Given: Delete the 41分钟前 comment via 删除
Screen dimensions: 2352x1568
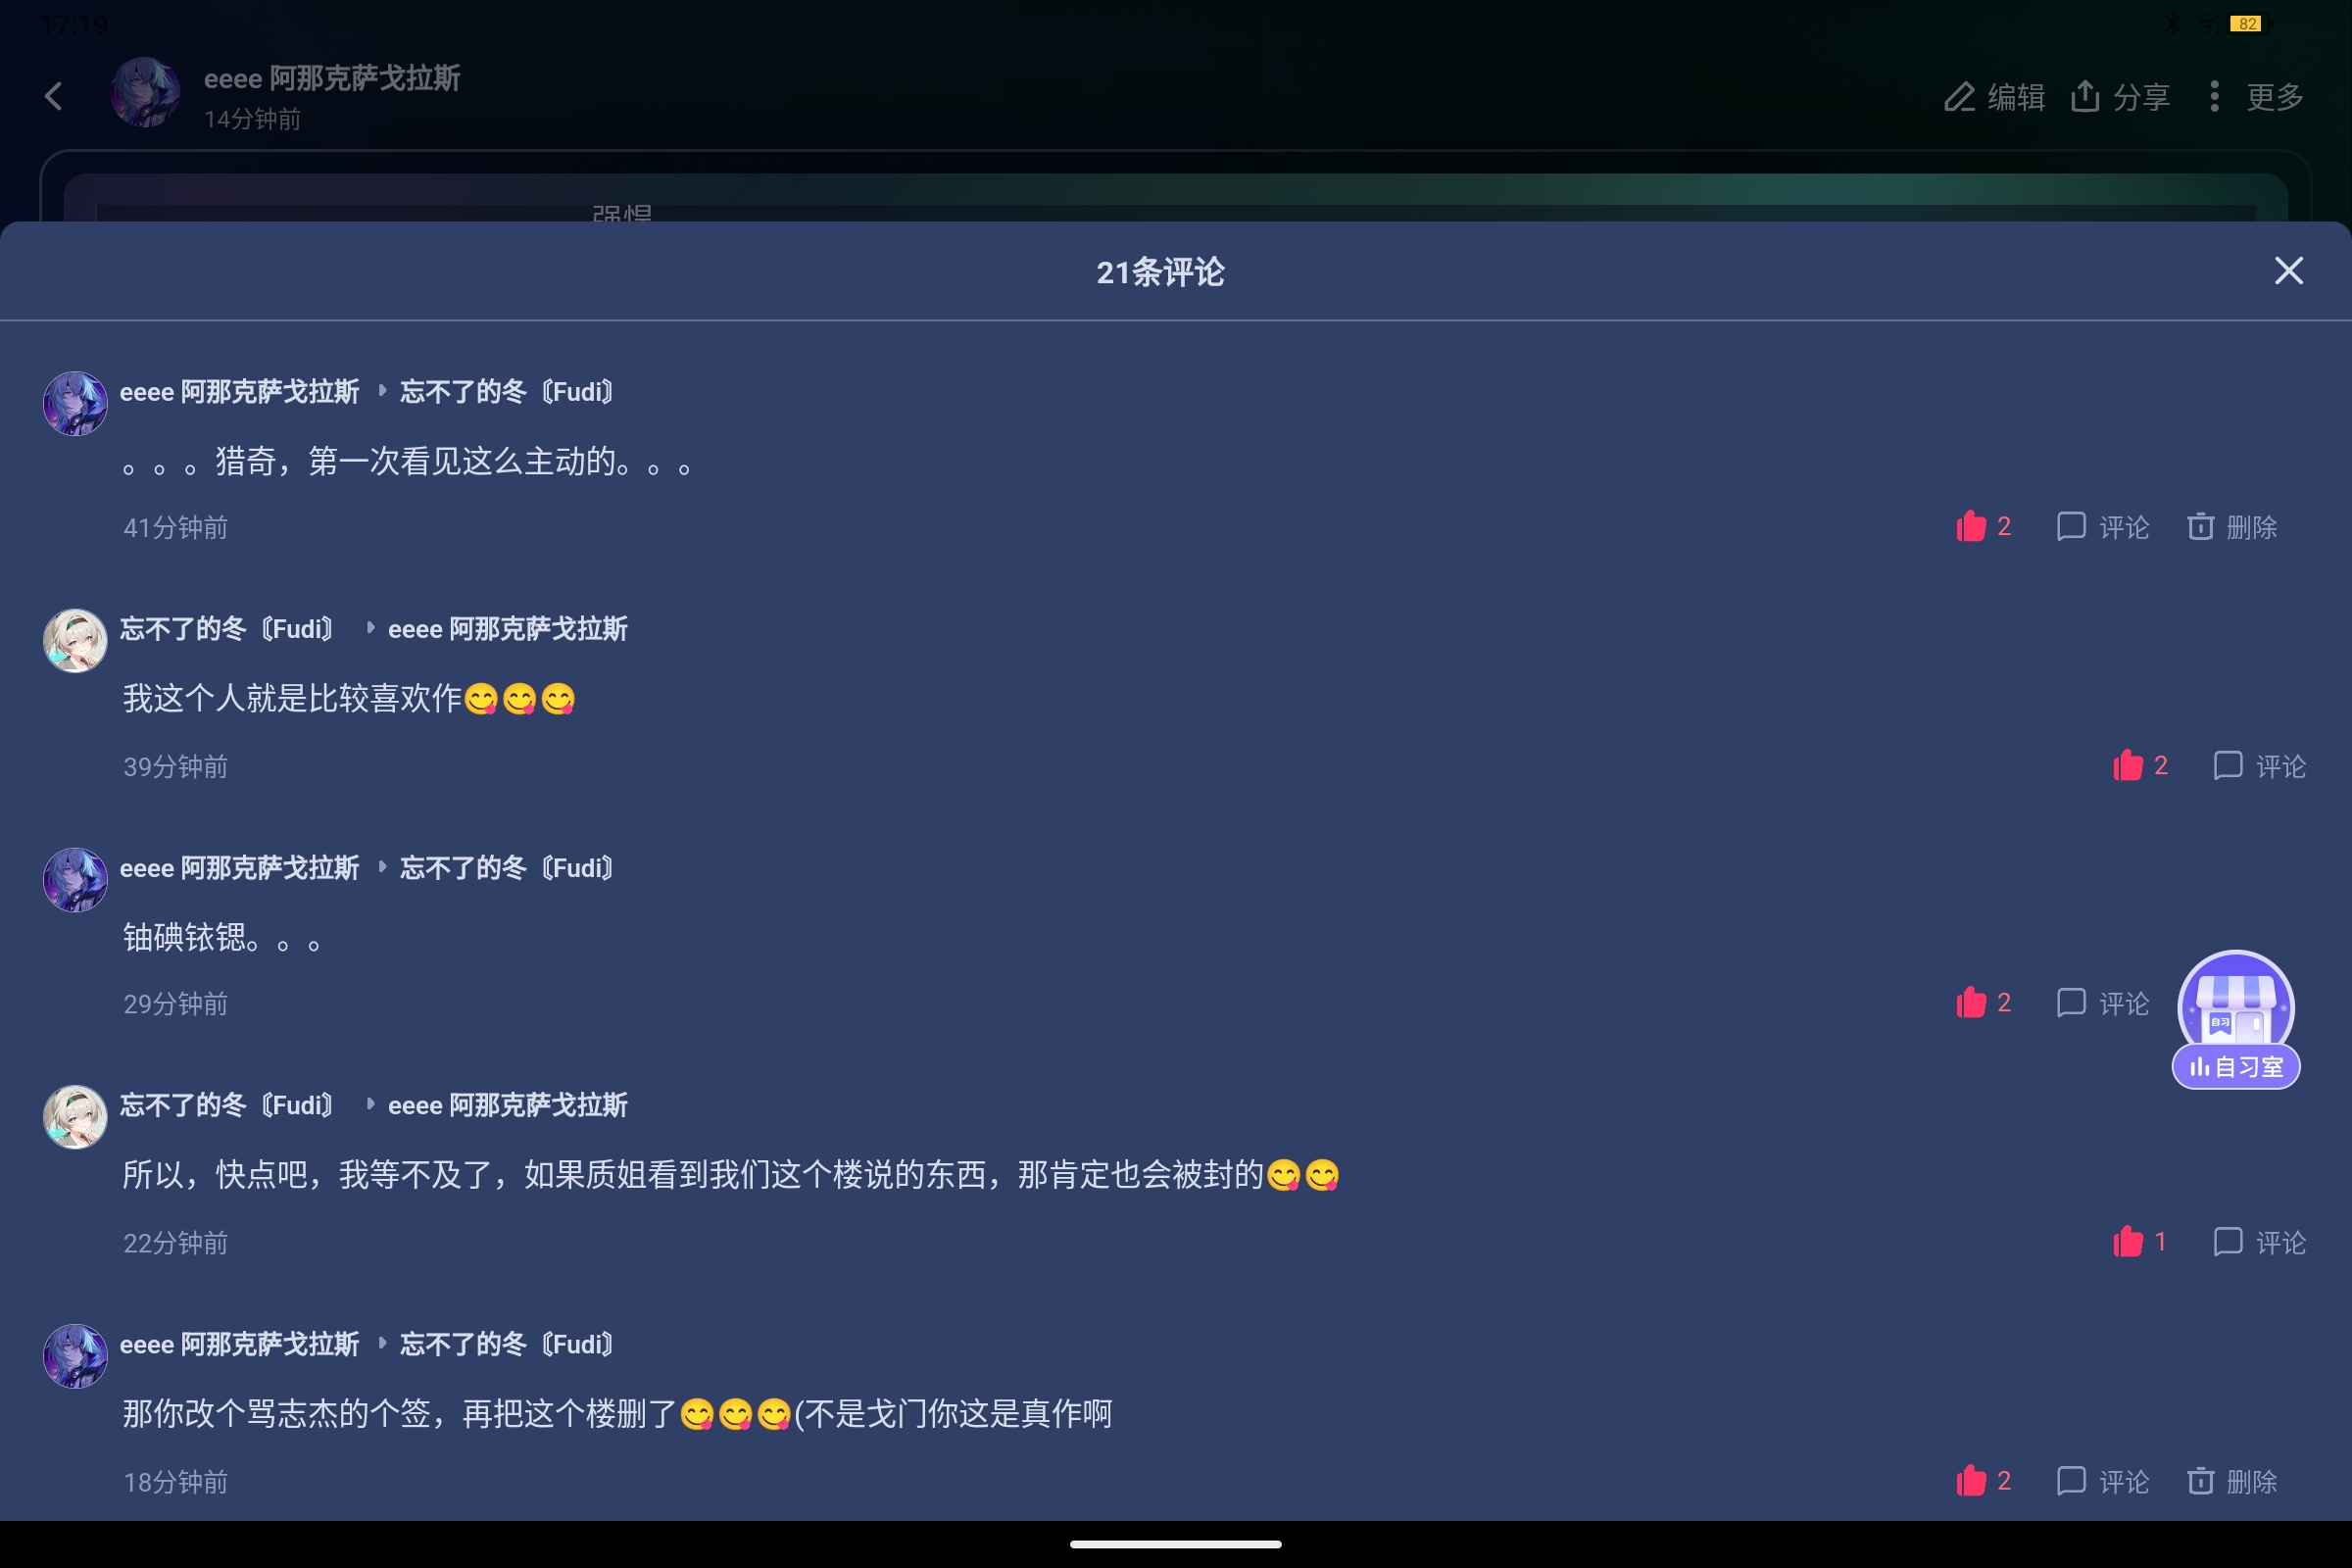Looking at the screenshot, I should point(2231,526).
